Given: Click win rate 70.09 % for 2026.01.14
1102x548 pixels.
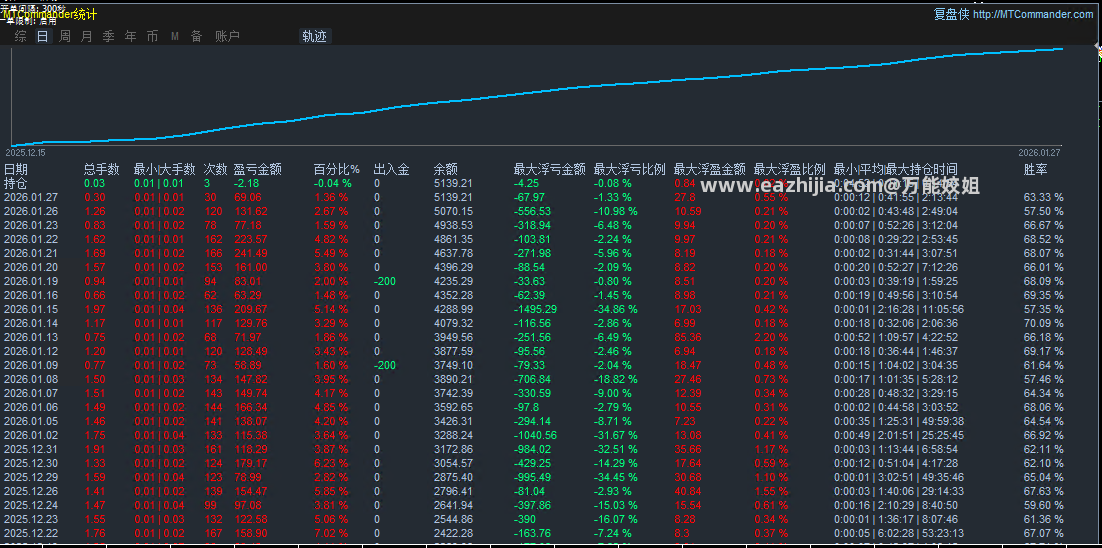Looking at the screenshot, I should coord(1044,324).
